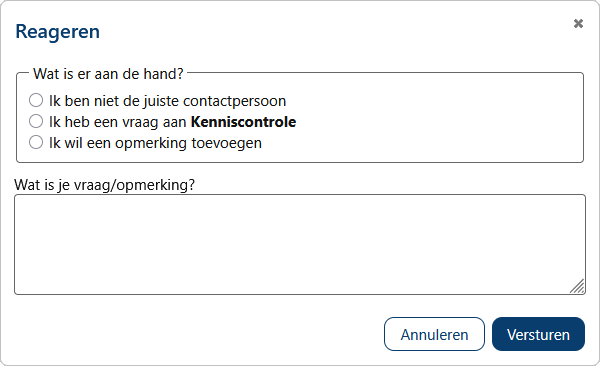Choose the 'Ik heb een vraag aan Kenniscontrole' radio
Screen dimensions: 600x366
[36, 121]
